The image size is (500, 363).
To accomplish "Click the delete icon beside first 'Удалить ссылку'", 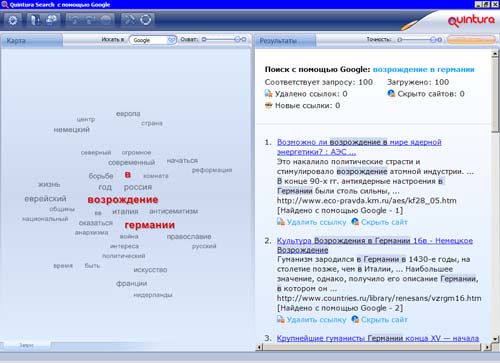I will [x=281, y=222].
